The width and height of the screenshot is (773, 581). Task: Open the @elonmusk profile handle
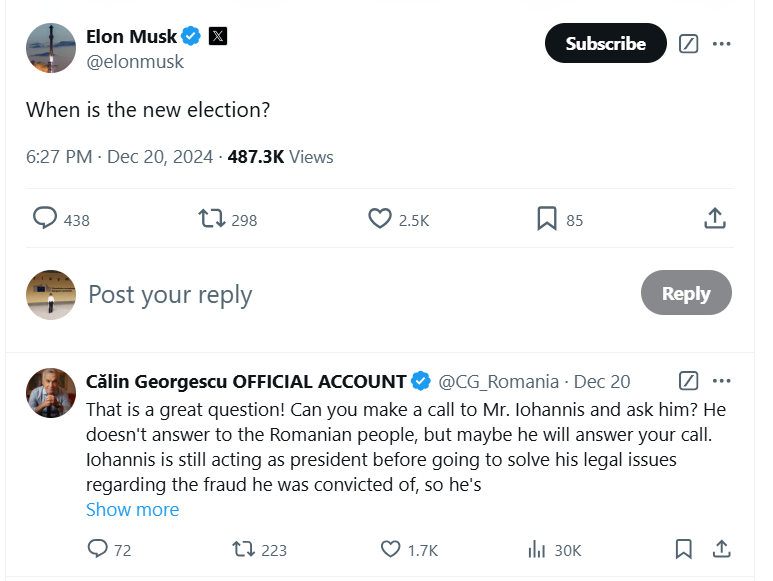pyautogui.click(x=135, y=62)
